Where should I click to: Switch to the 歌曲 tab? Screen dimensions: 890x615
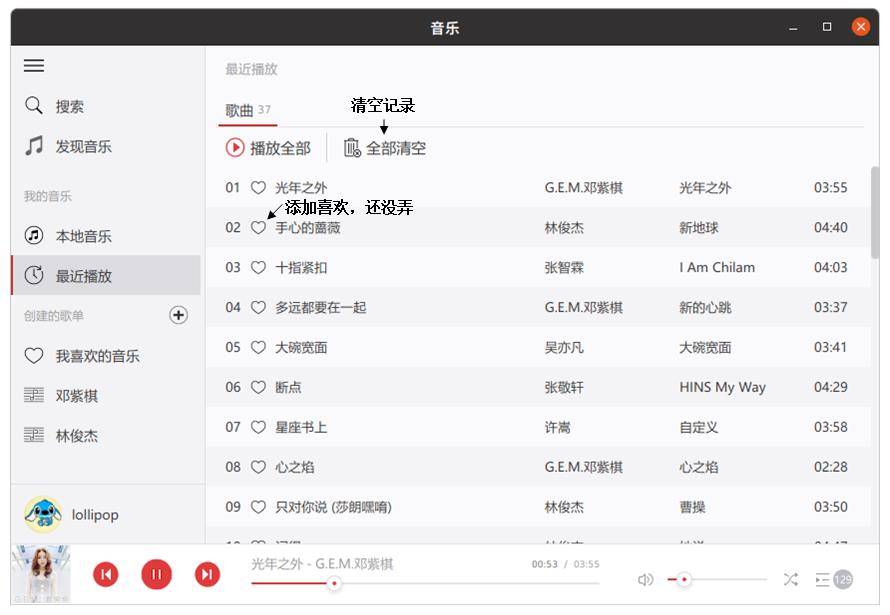(240, 111)
